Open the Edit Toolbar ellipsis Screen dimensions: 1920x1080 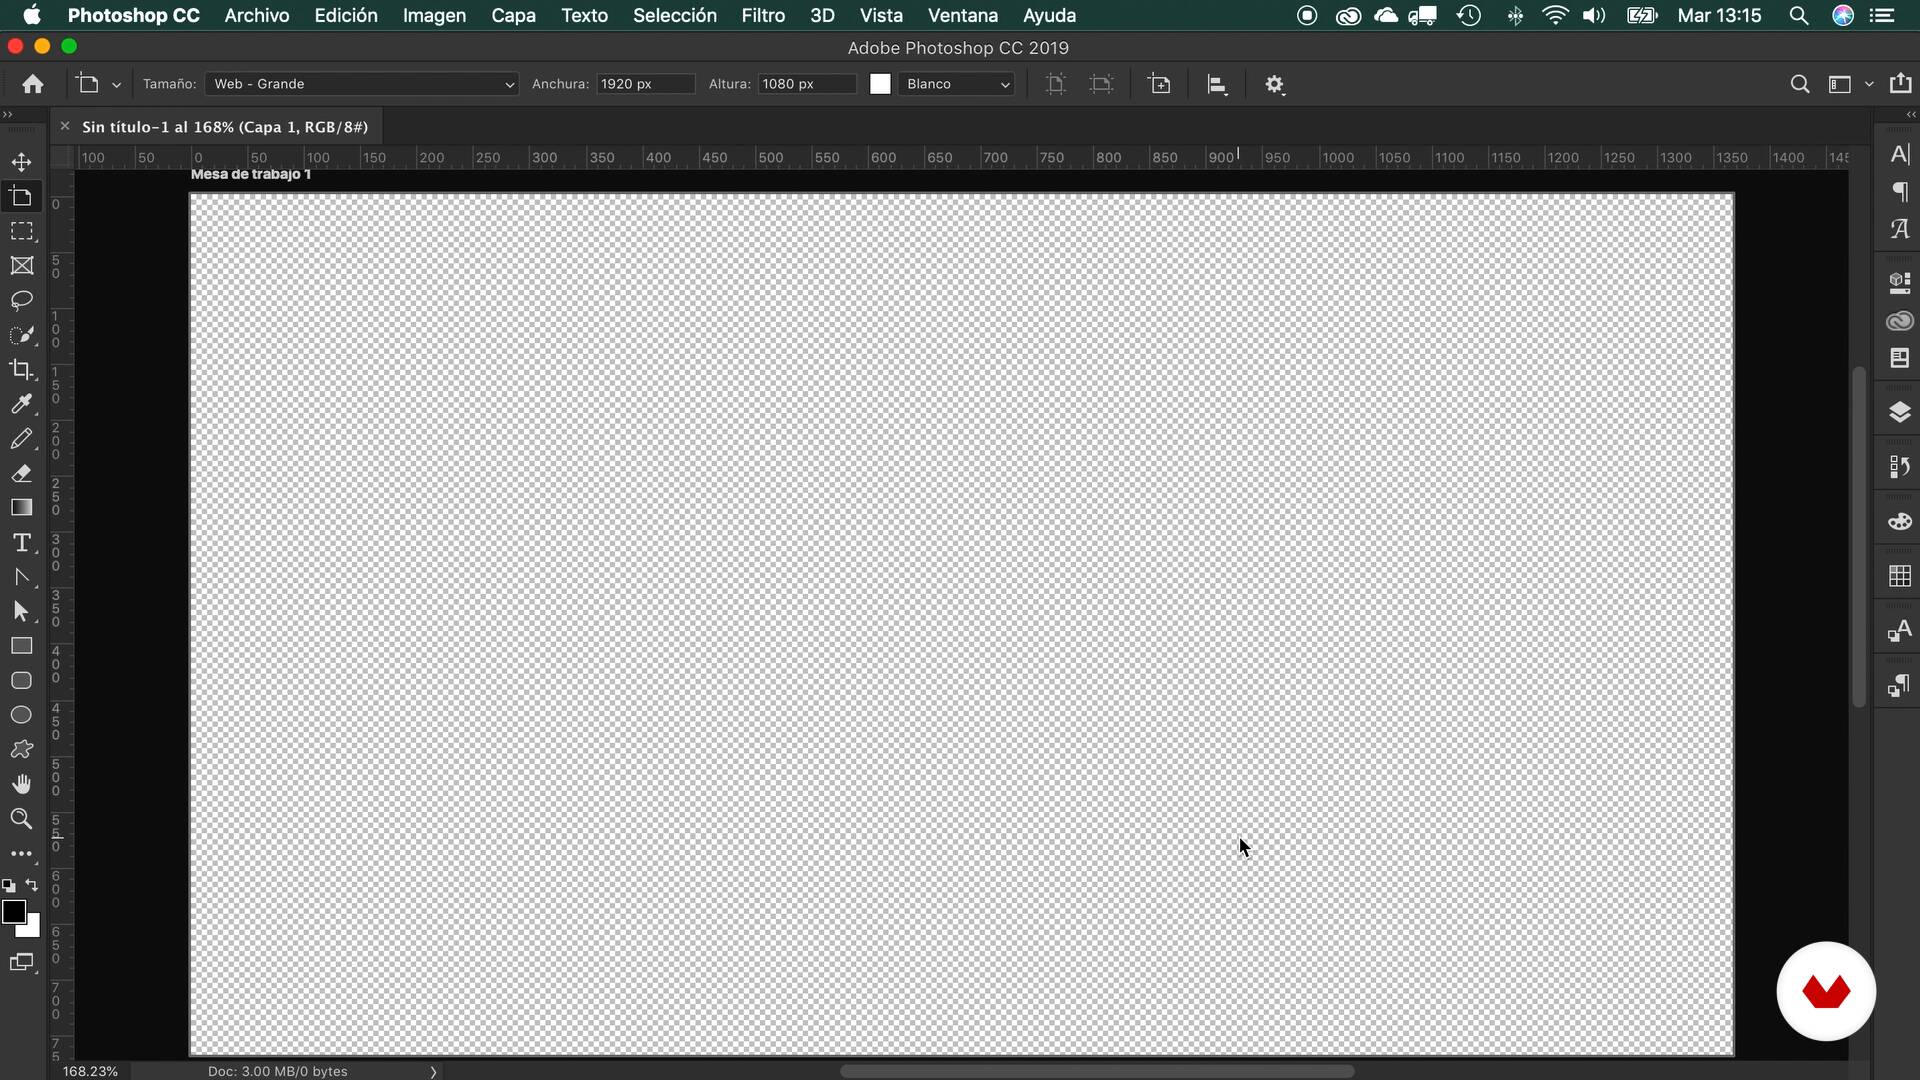click(21, 854)
